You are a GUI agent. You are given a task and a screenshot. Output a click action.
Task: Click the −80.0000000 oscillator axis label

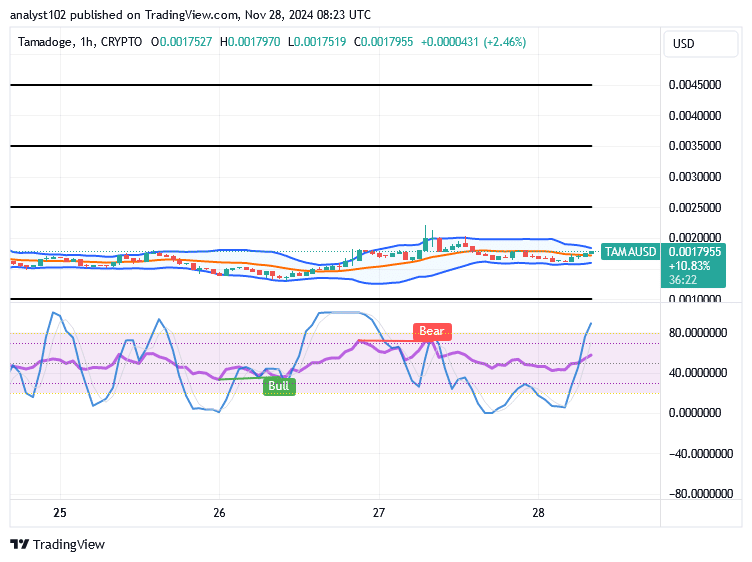(x=701, y=493)
